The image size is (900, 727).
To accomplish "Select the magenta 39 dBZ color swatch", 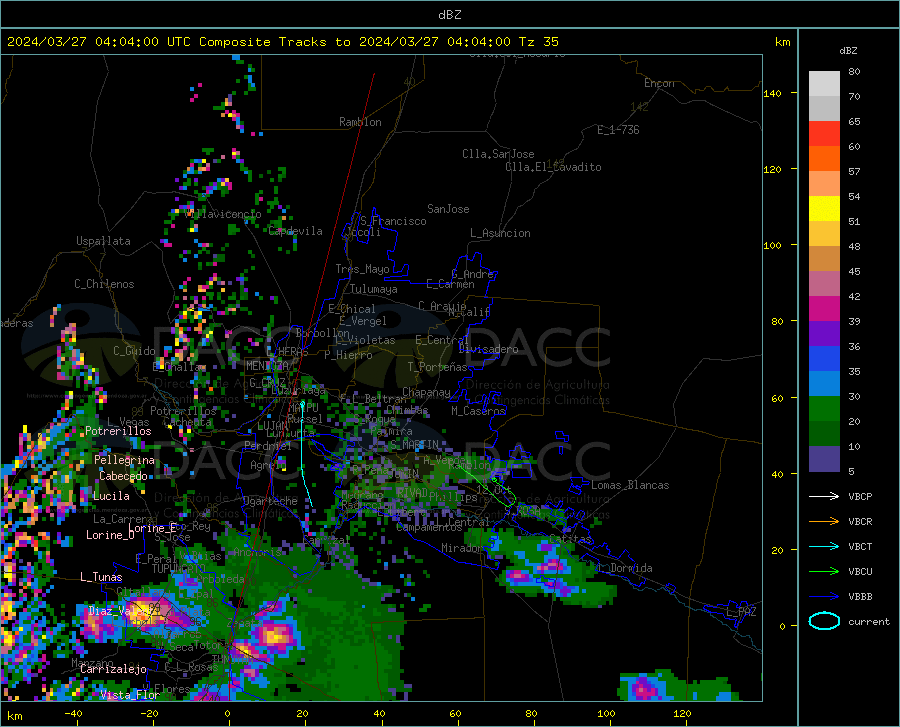I will click(824, 309).
